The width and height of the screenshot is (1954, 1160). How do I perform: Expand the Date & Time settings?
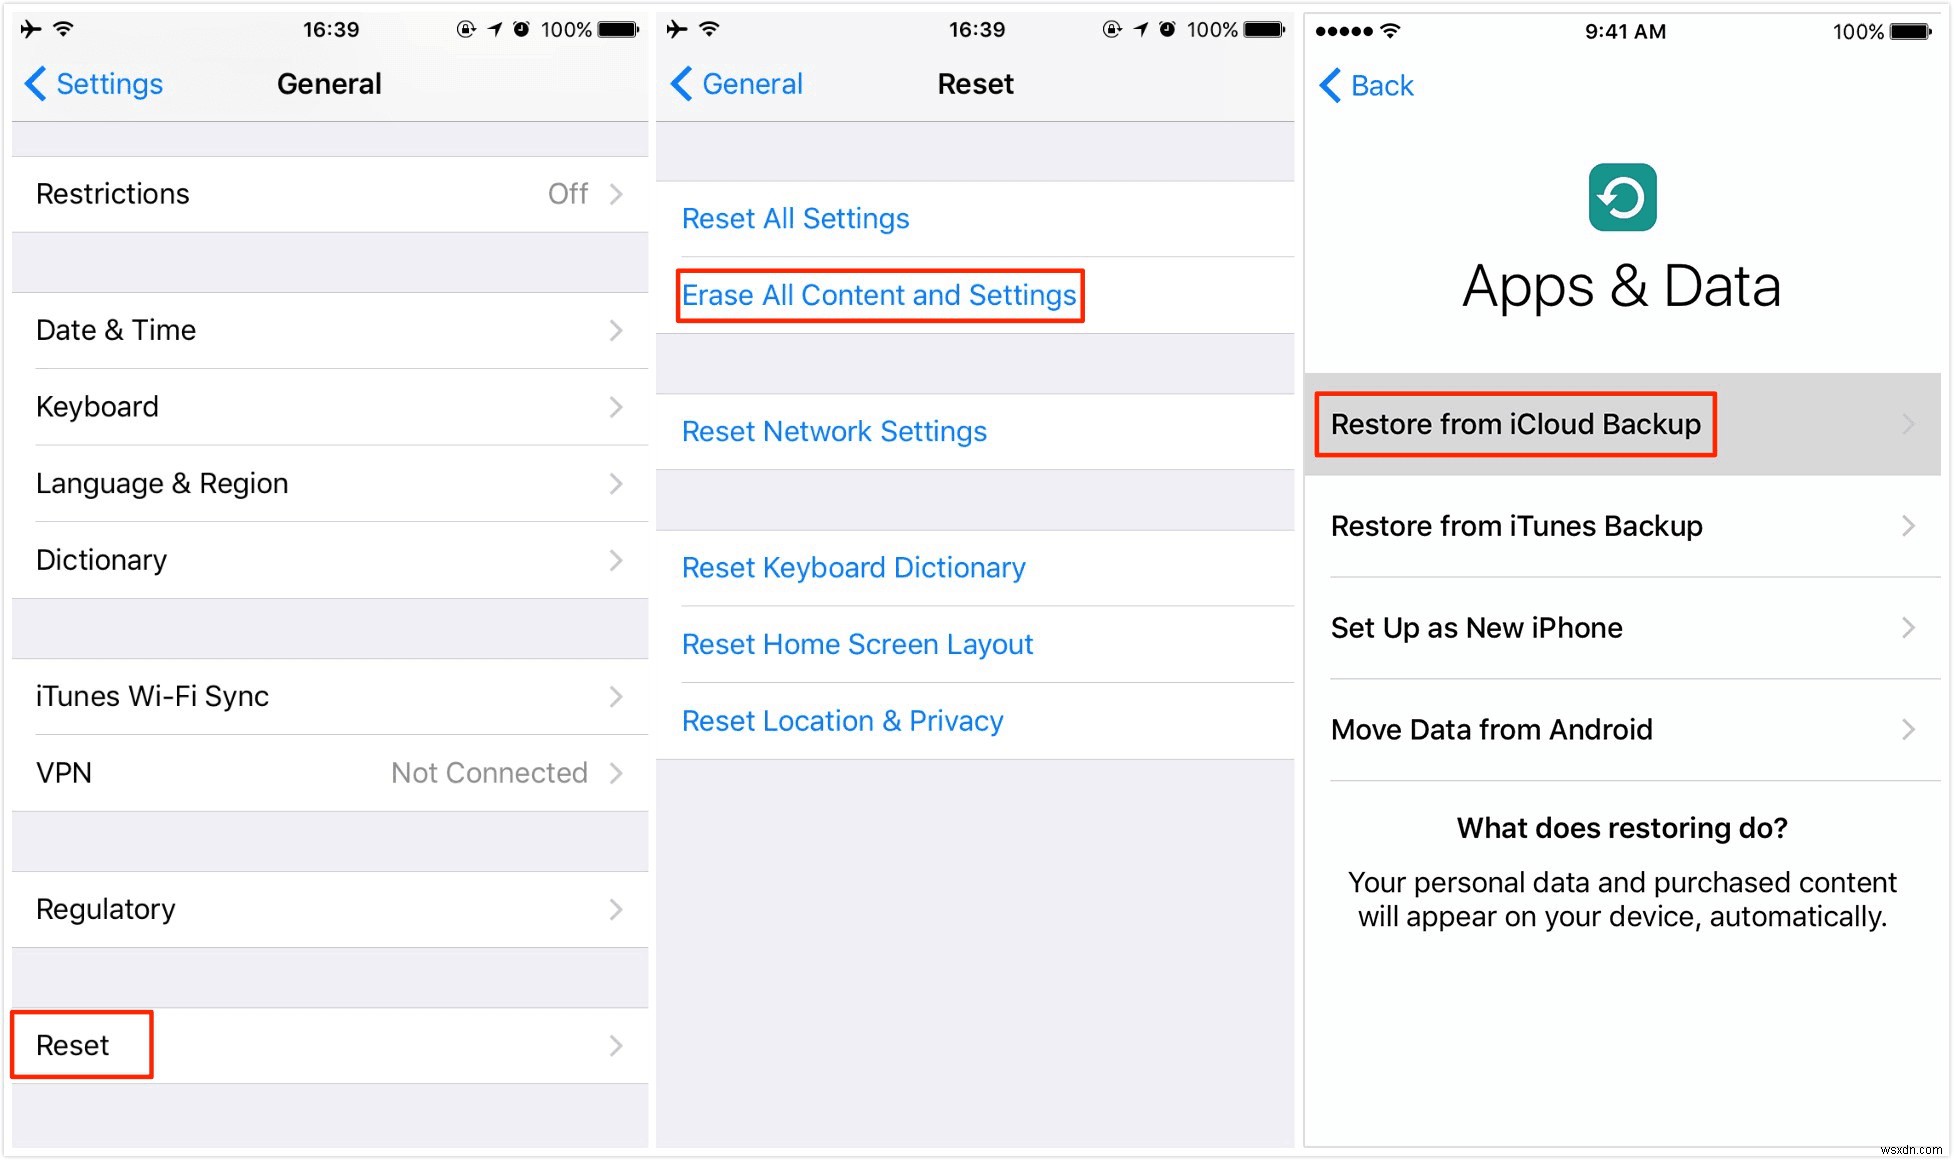[327, 329]
